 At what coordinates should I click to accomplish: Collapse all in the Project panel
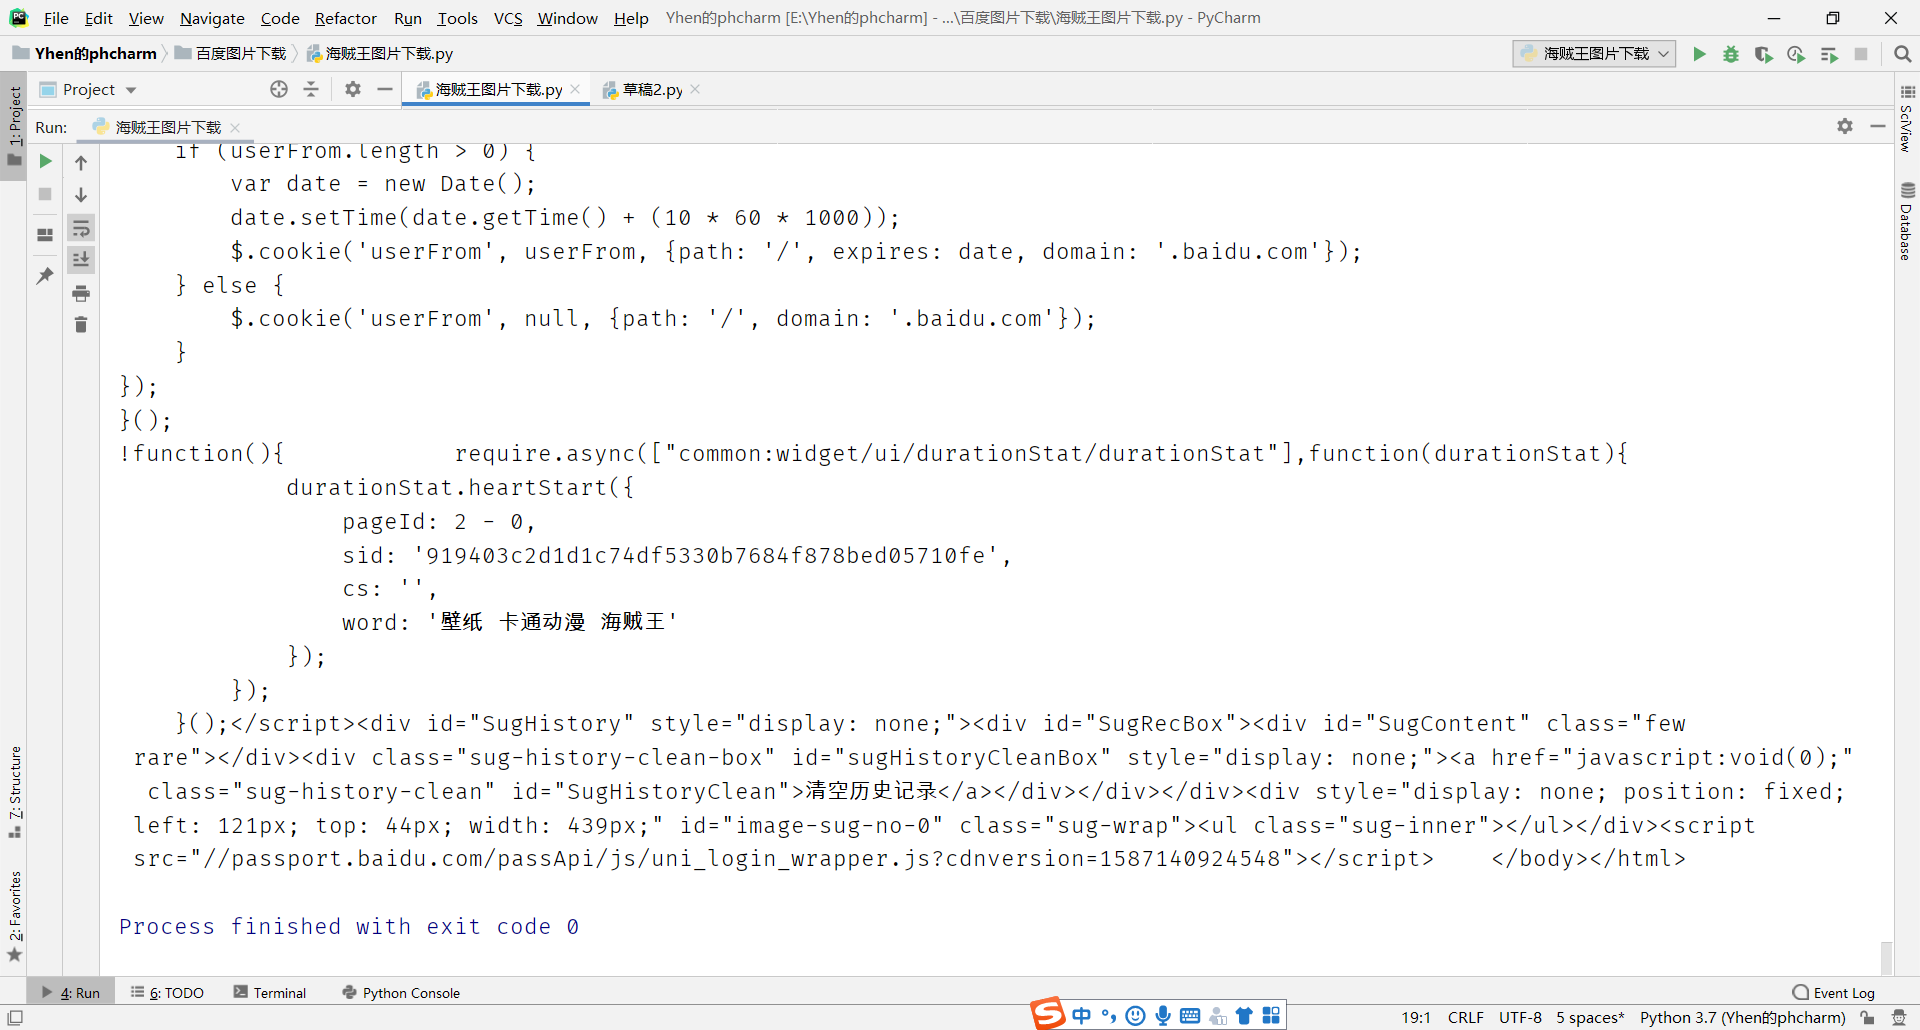coord(311,89)
